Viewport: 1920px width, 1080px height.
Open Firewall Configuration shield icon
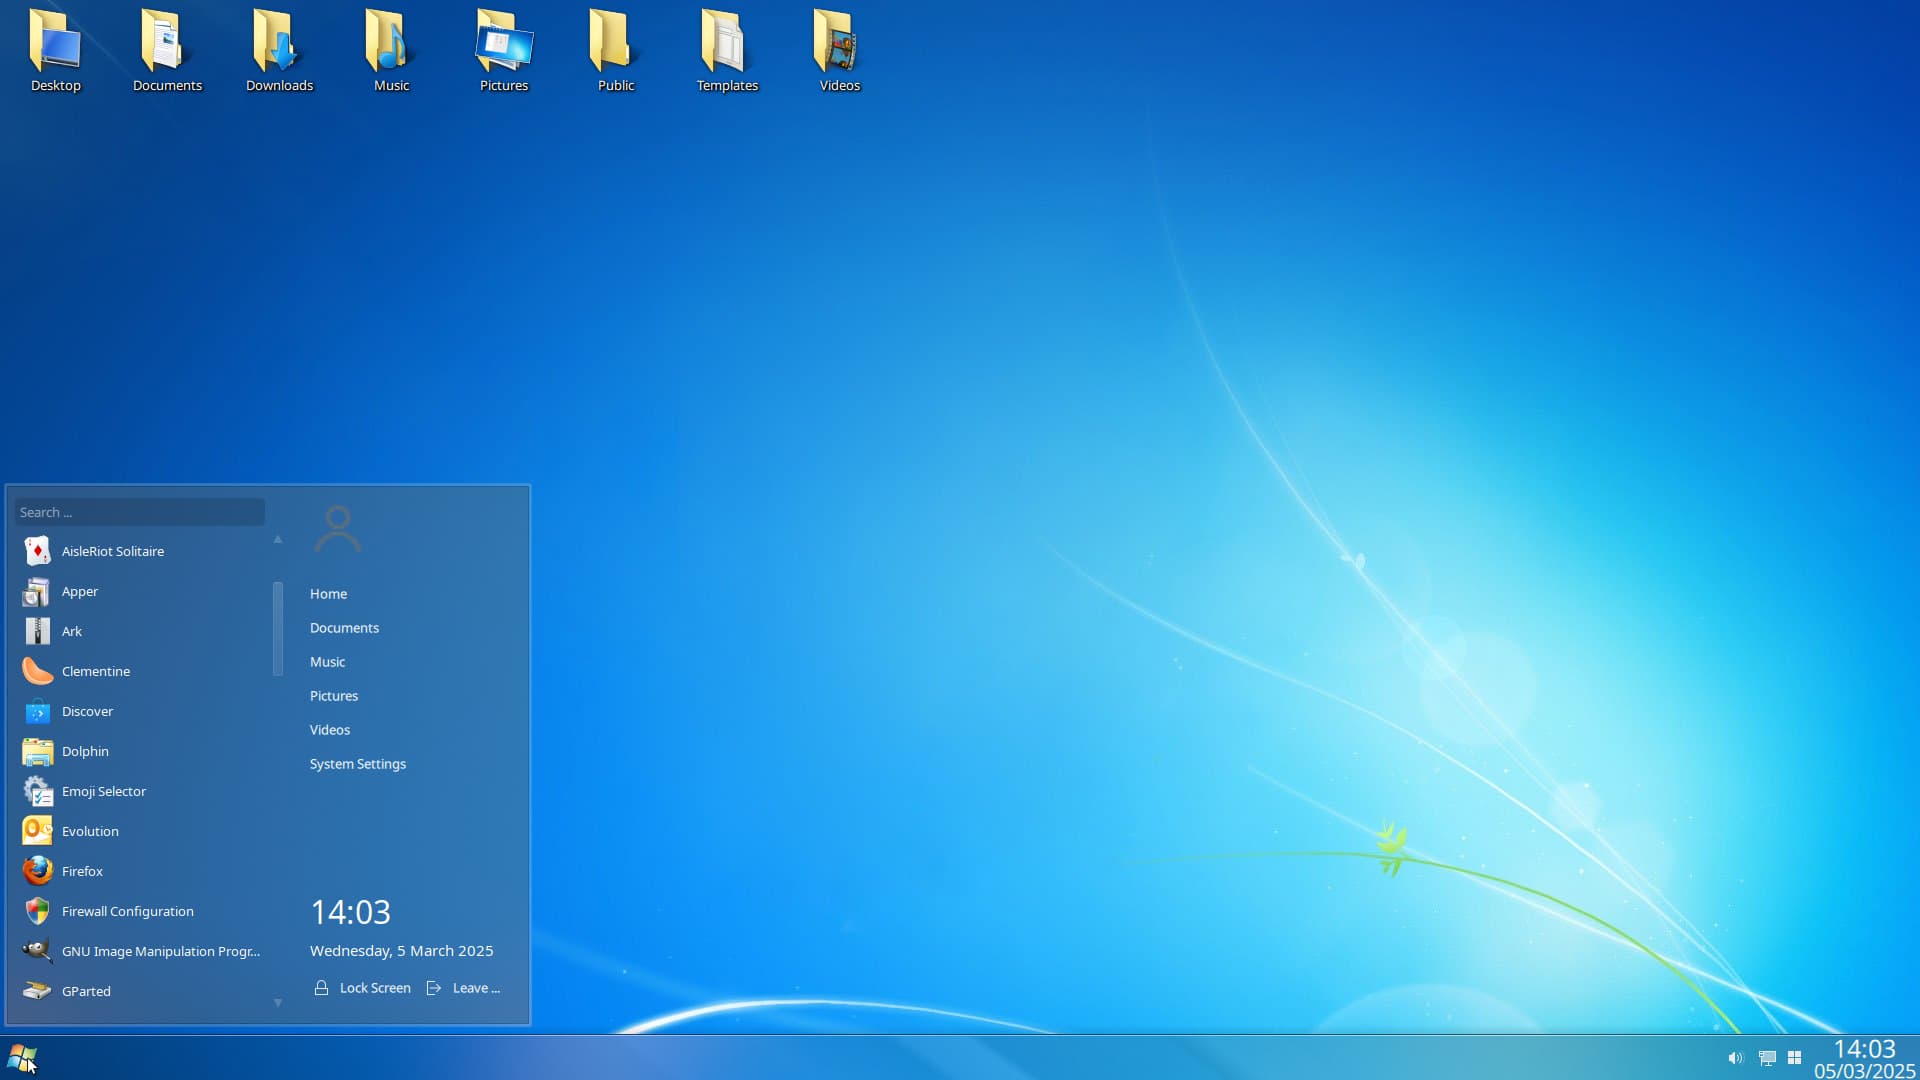37,911
